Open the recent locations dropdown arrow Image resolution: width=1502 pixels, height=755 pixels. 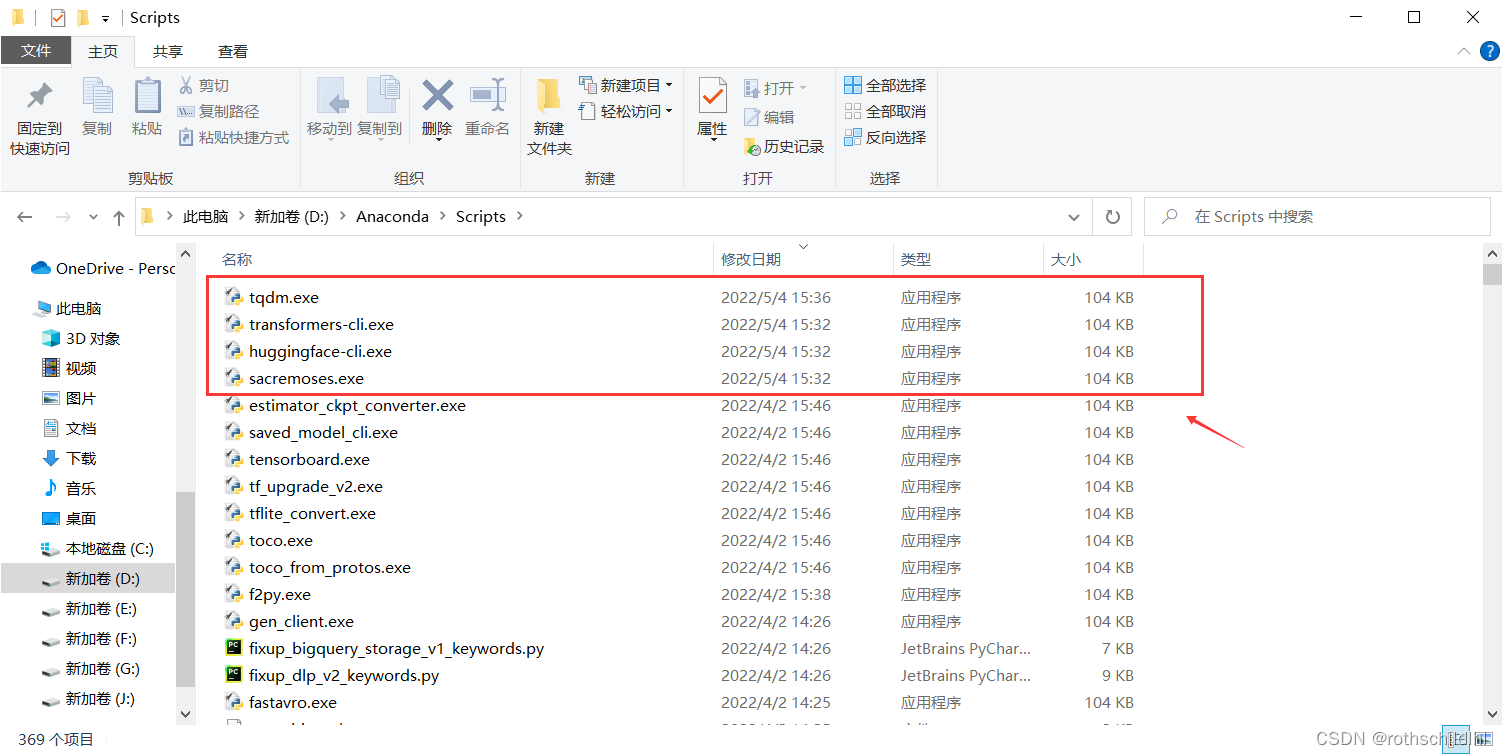pyautogui.click(x=94, y=217)
